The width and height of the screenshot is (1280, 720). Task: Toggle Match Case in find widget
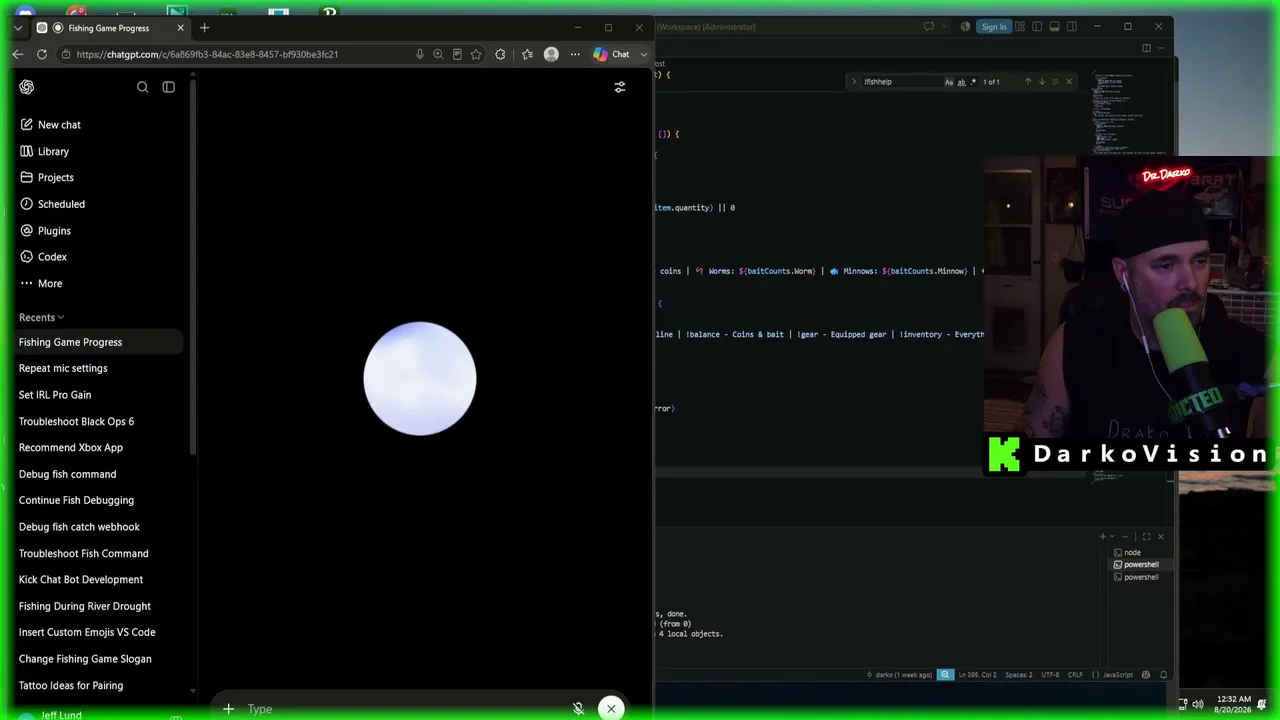[x=949, y=82]
